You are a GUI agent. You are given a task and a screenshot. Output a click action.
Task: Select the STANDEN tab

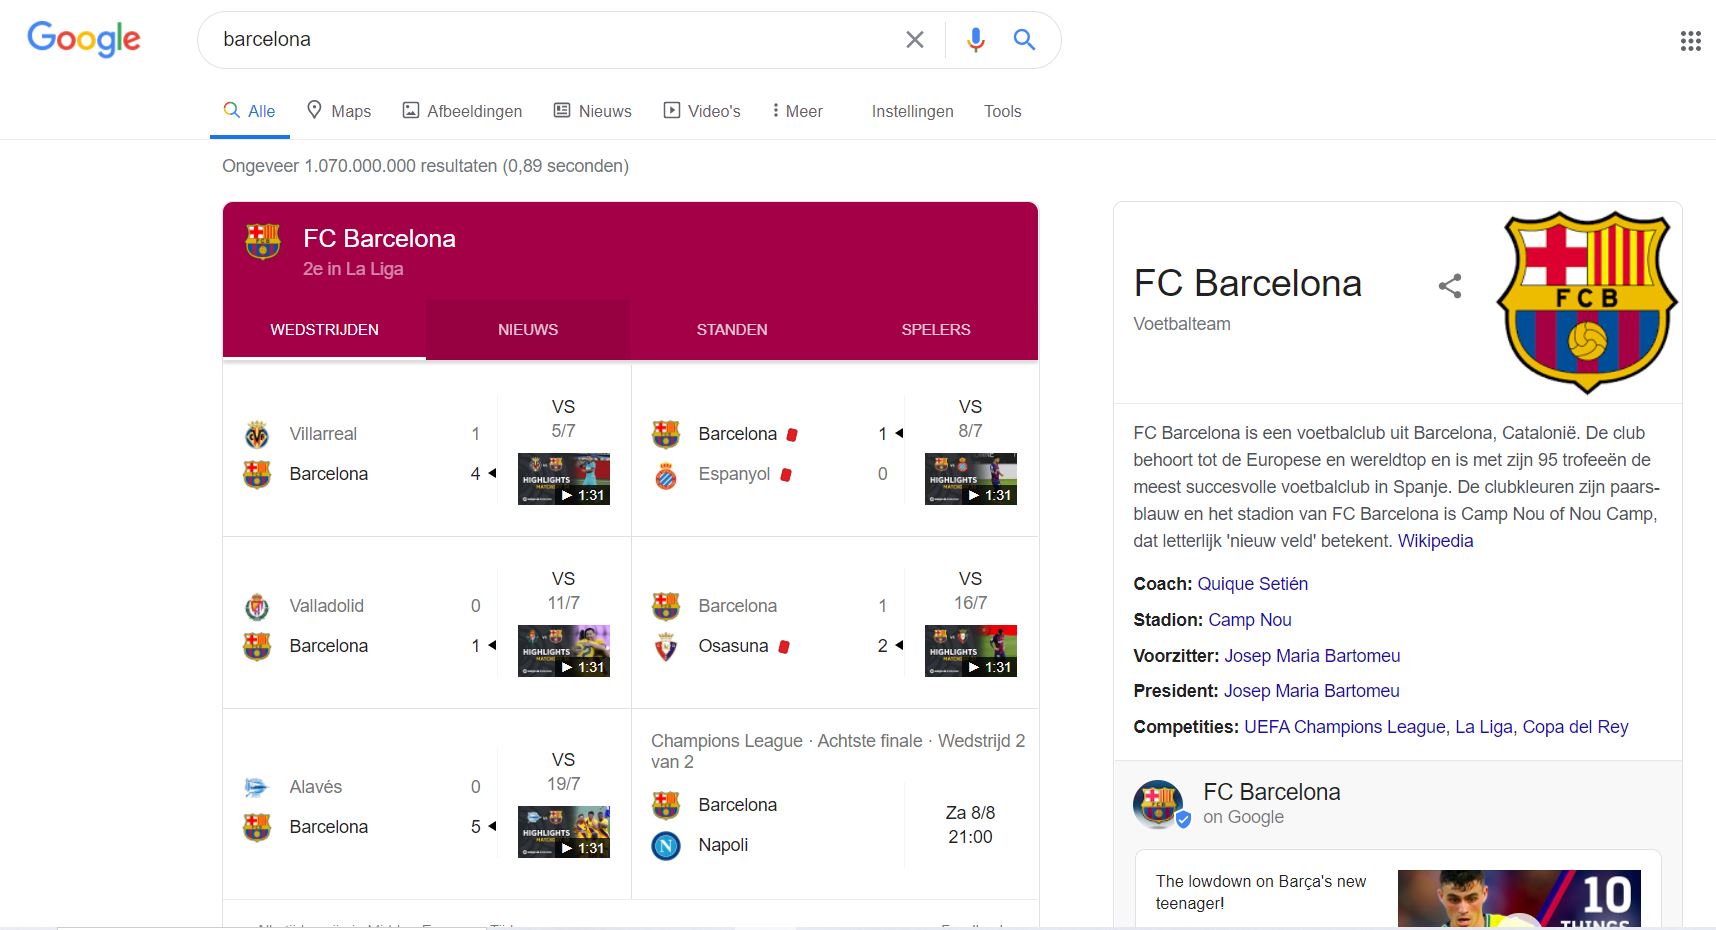pos(732,330)
